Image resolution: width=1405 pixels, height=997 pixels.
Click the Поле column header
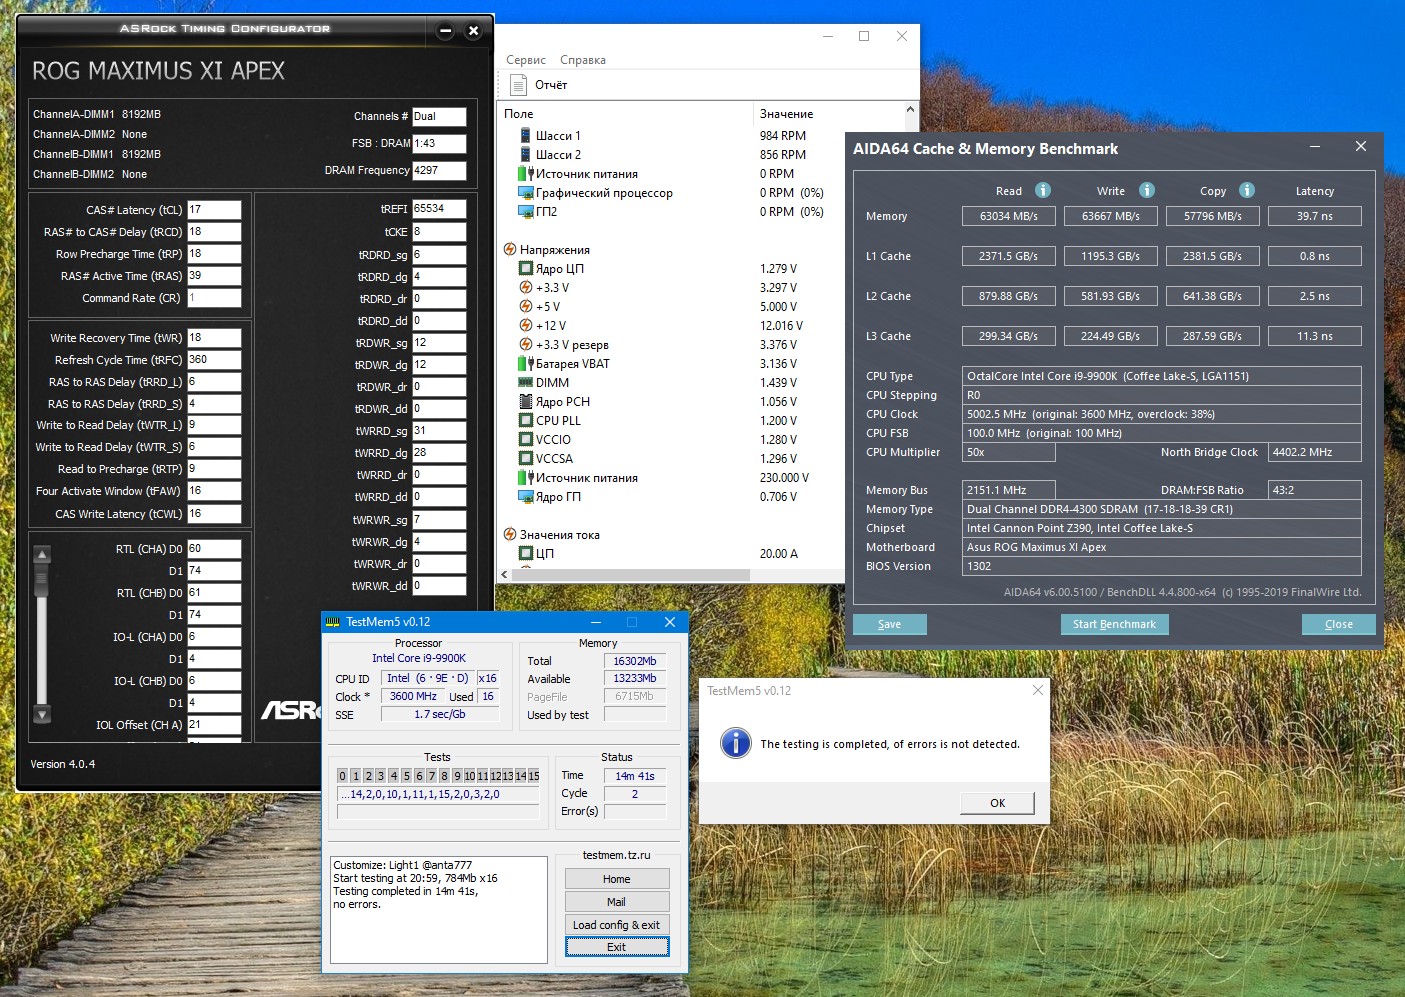pyautogui.click(x=519, y=114)
